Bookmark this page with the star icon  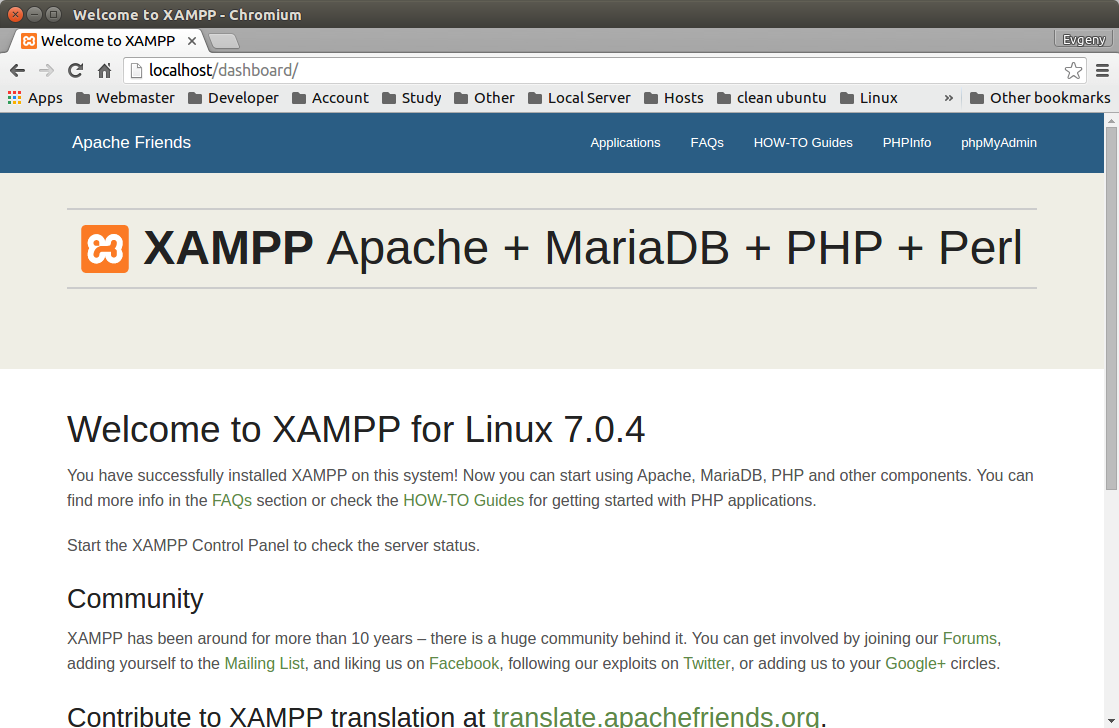1073,70
